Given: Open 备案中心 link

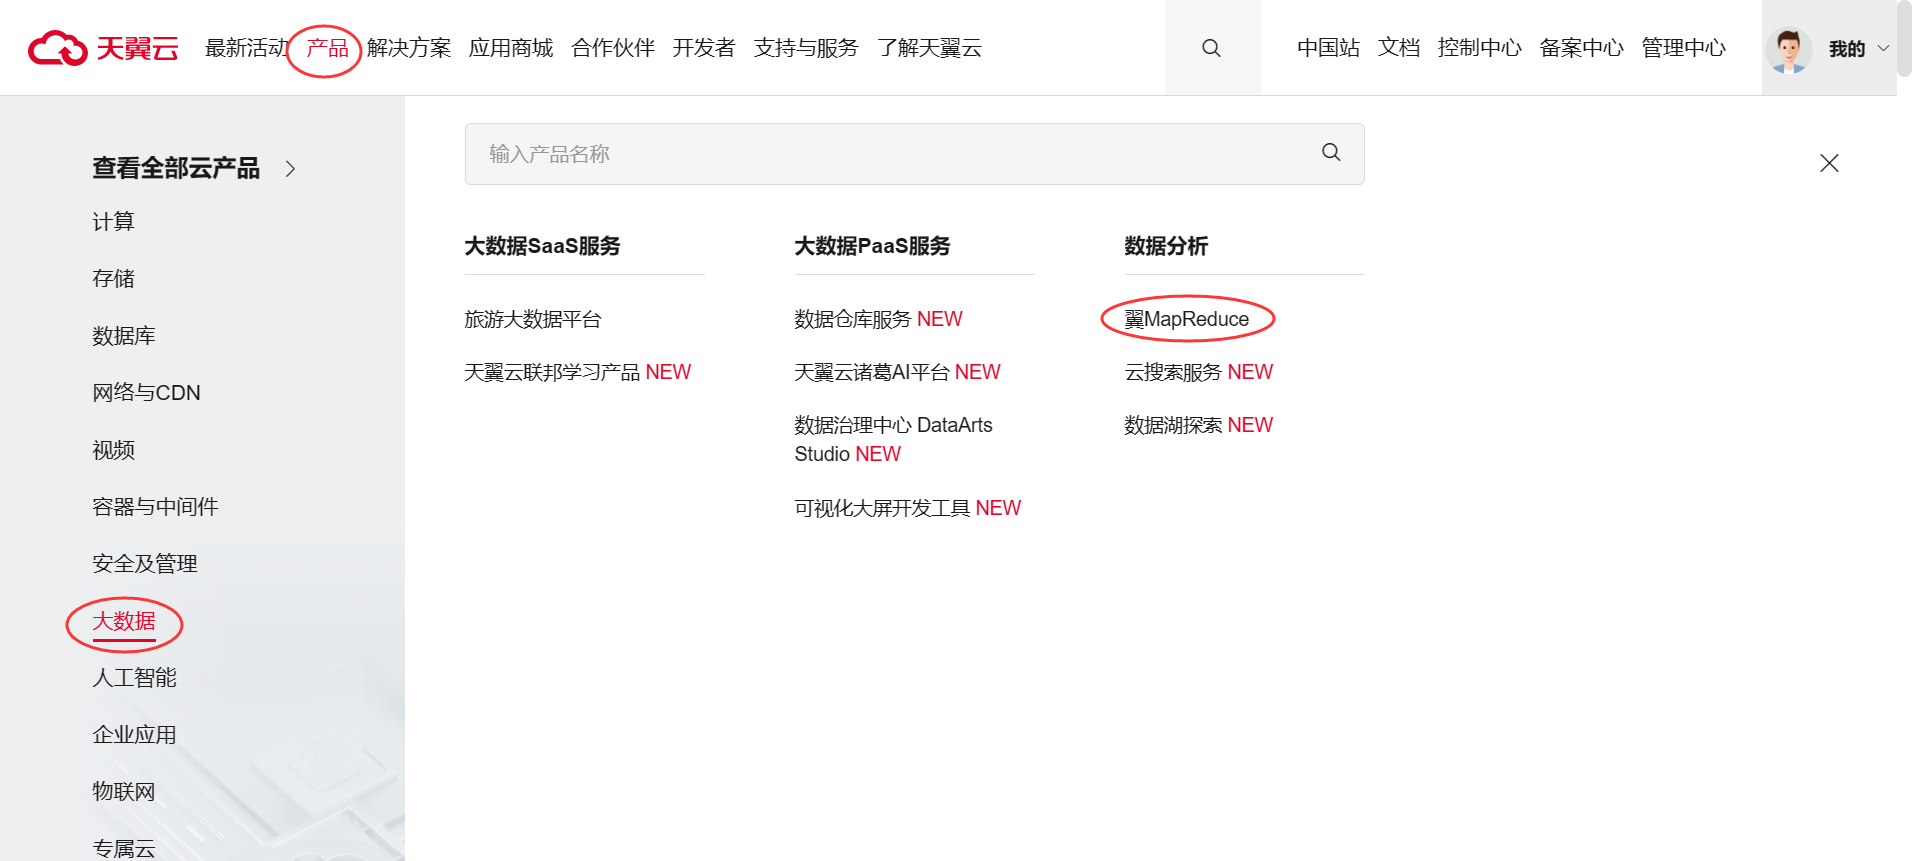Looking at the screenshot, I should [x=1582, y=48].
